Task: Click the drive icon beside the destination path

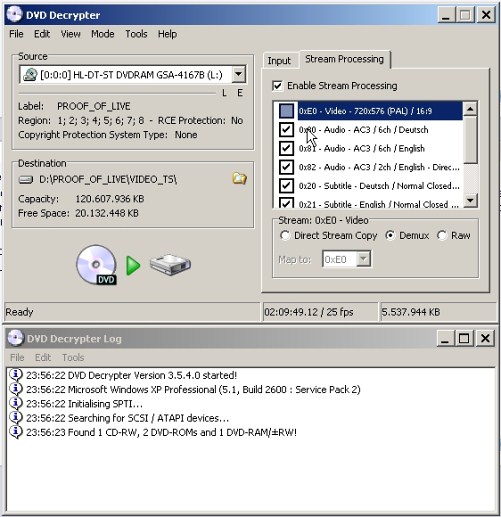Action: pyautogui.click(x=26, y=180)
